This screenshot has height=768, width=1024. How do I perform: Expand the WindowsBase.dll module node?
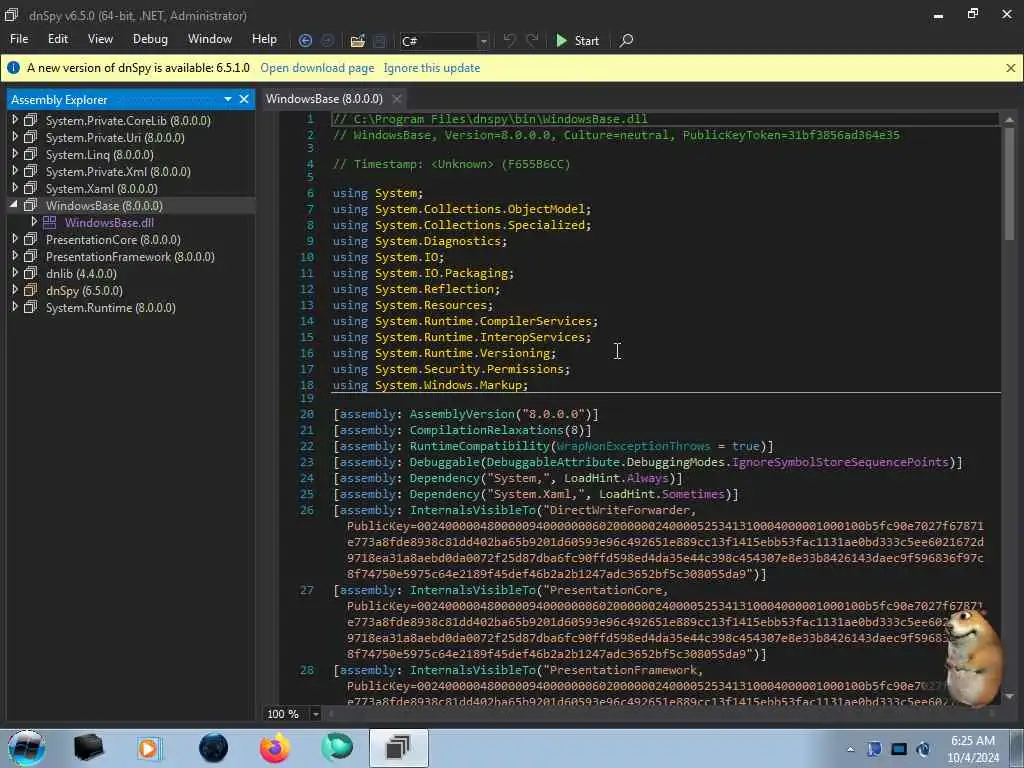[x=34, y=222]
